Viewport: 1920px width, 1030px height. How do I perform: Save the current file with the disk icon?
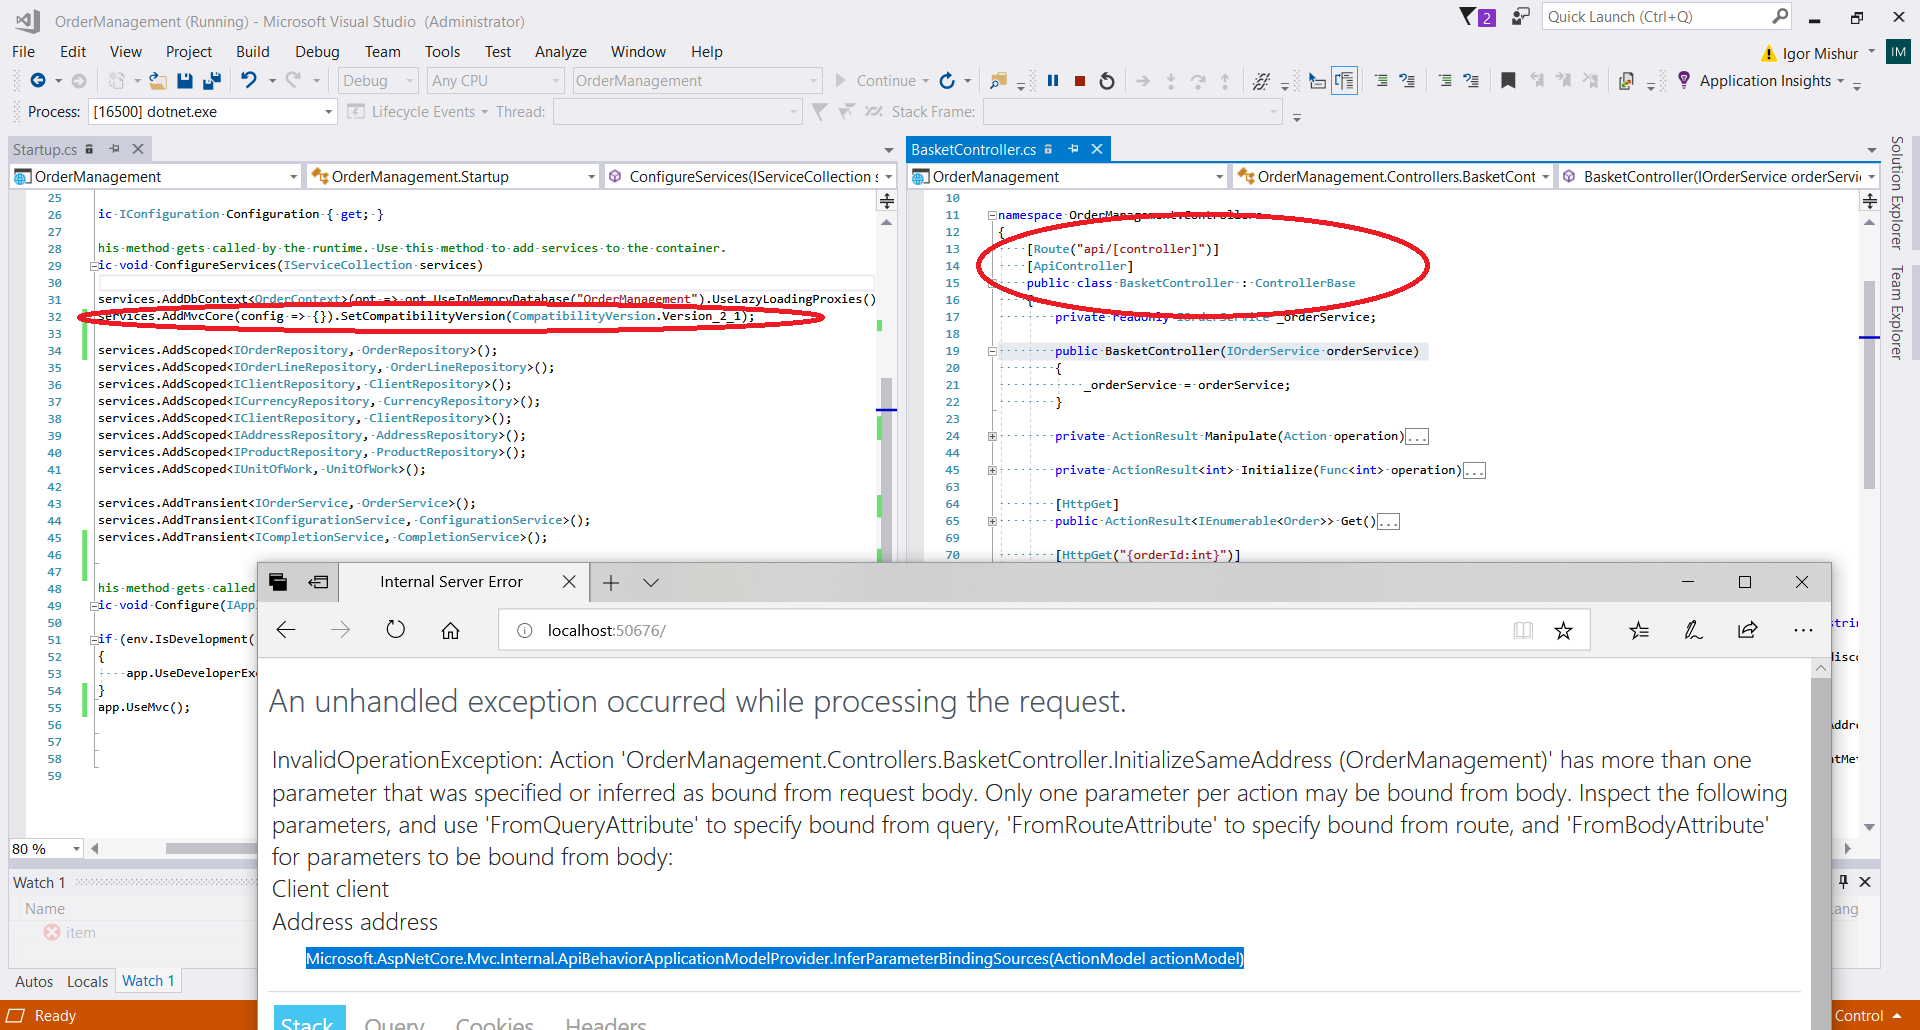tap(185, 81)
